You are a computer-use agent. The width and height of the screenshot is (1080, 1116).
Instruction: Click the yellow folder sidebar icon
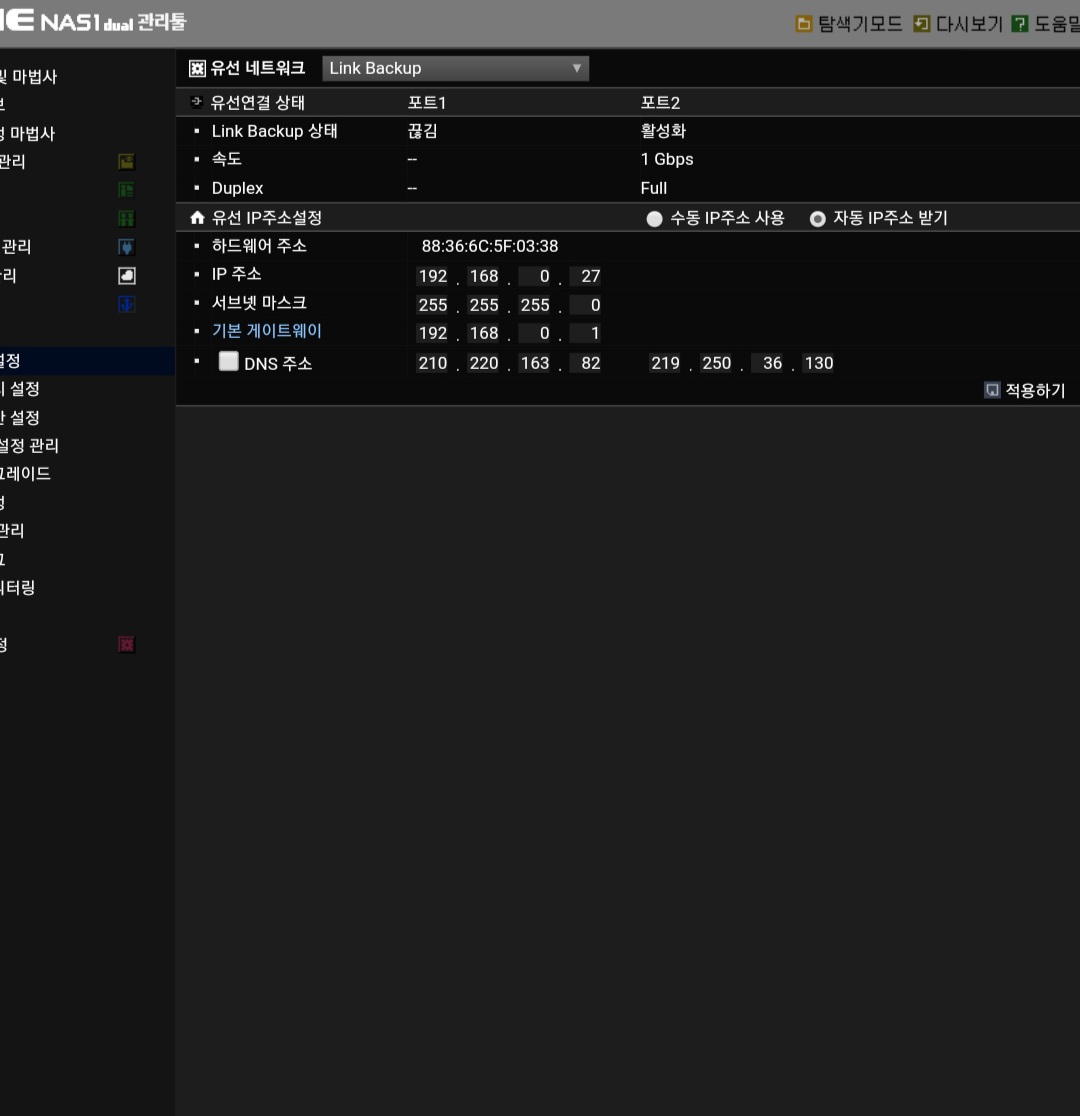point(127,162)
